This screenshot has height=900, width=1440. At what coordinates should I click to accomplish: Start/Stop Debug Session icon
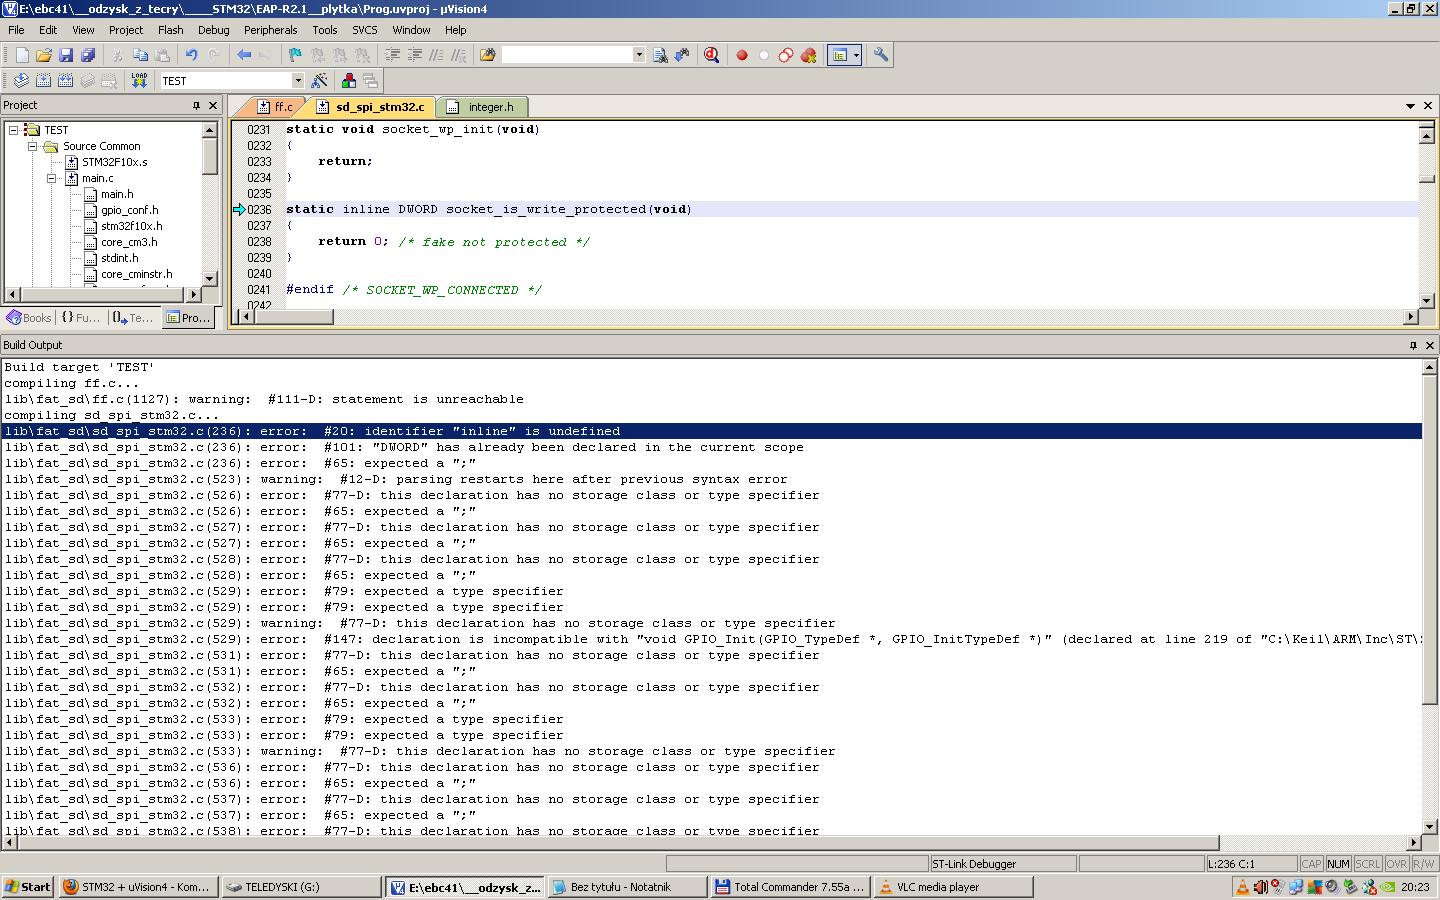pos(711,55)
